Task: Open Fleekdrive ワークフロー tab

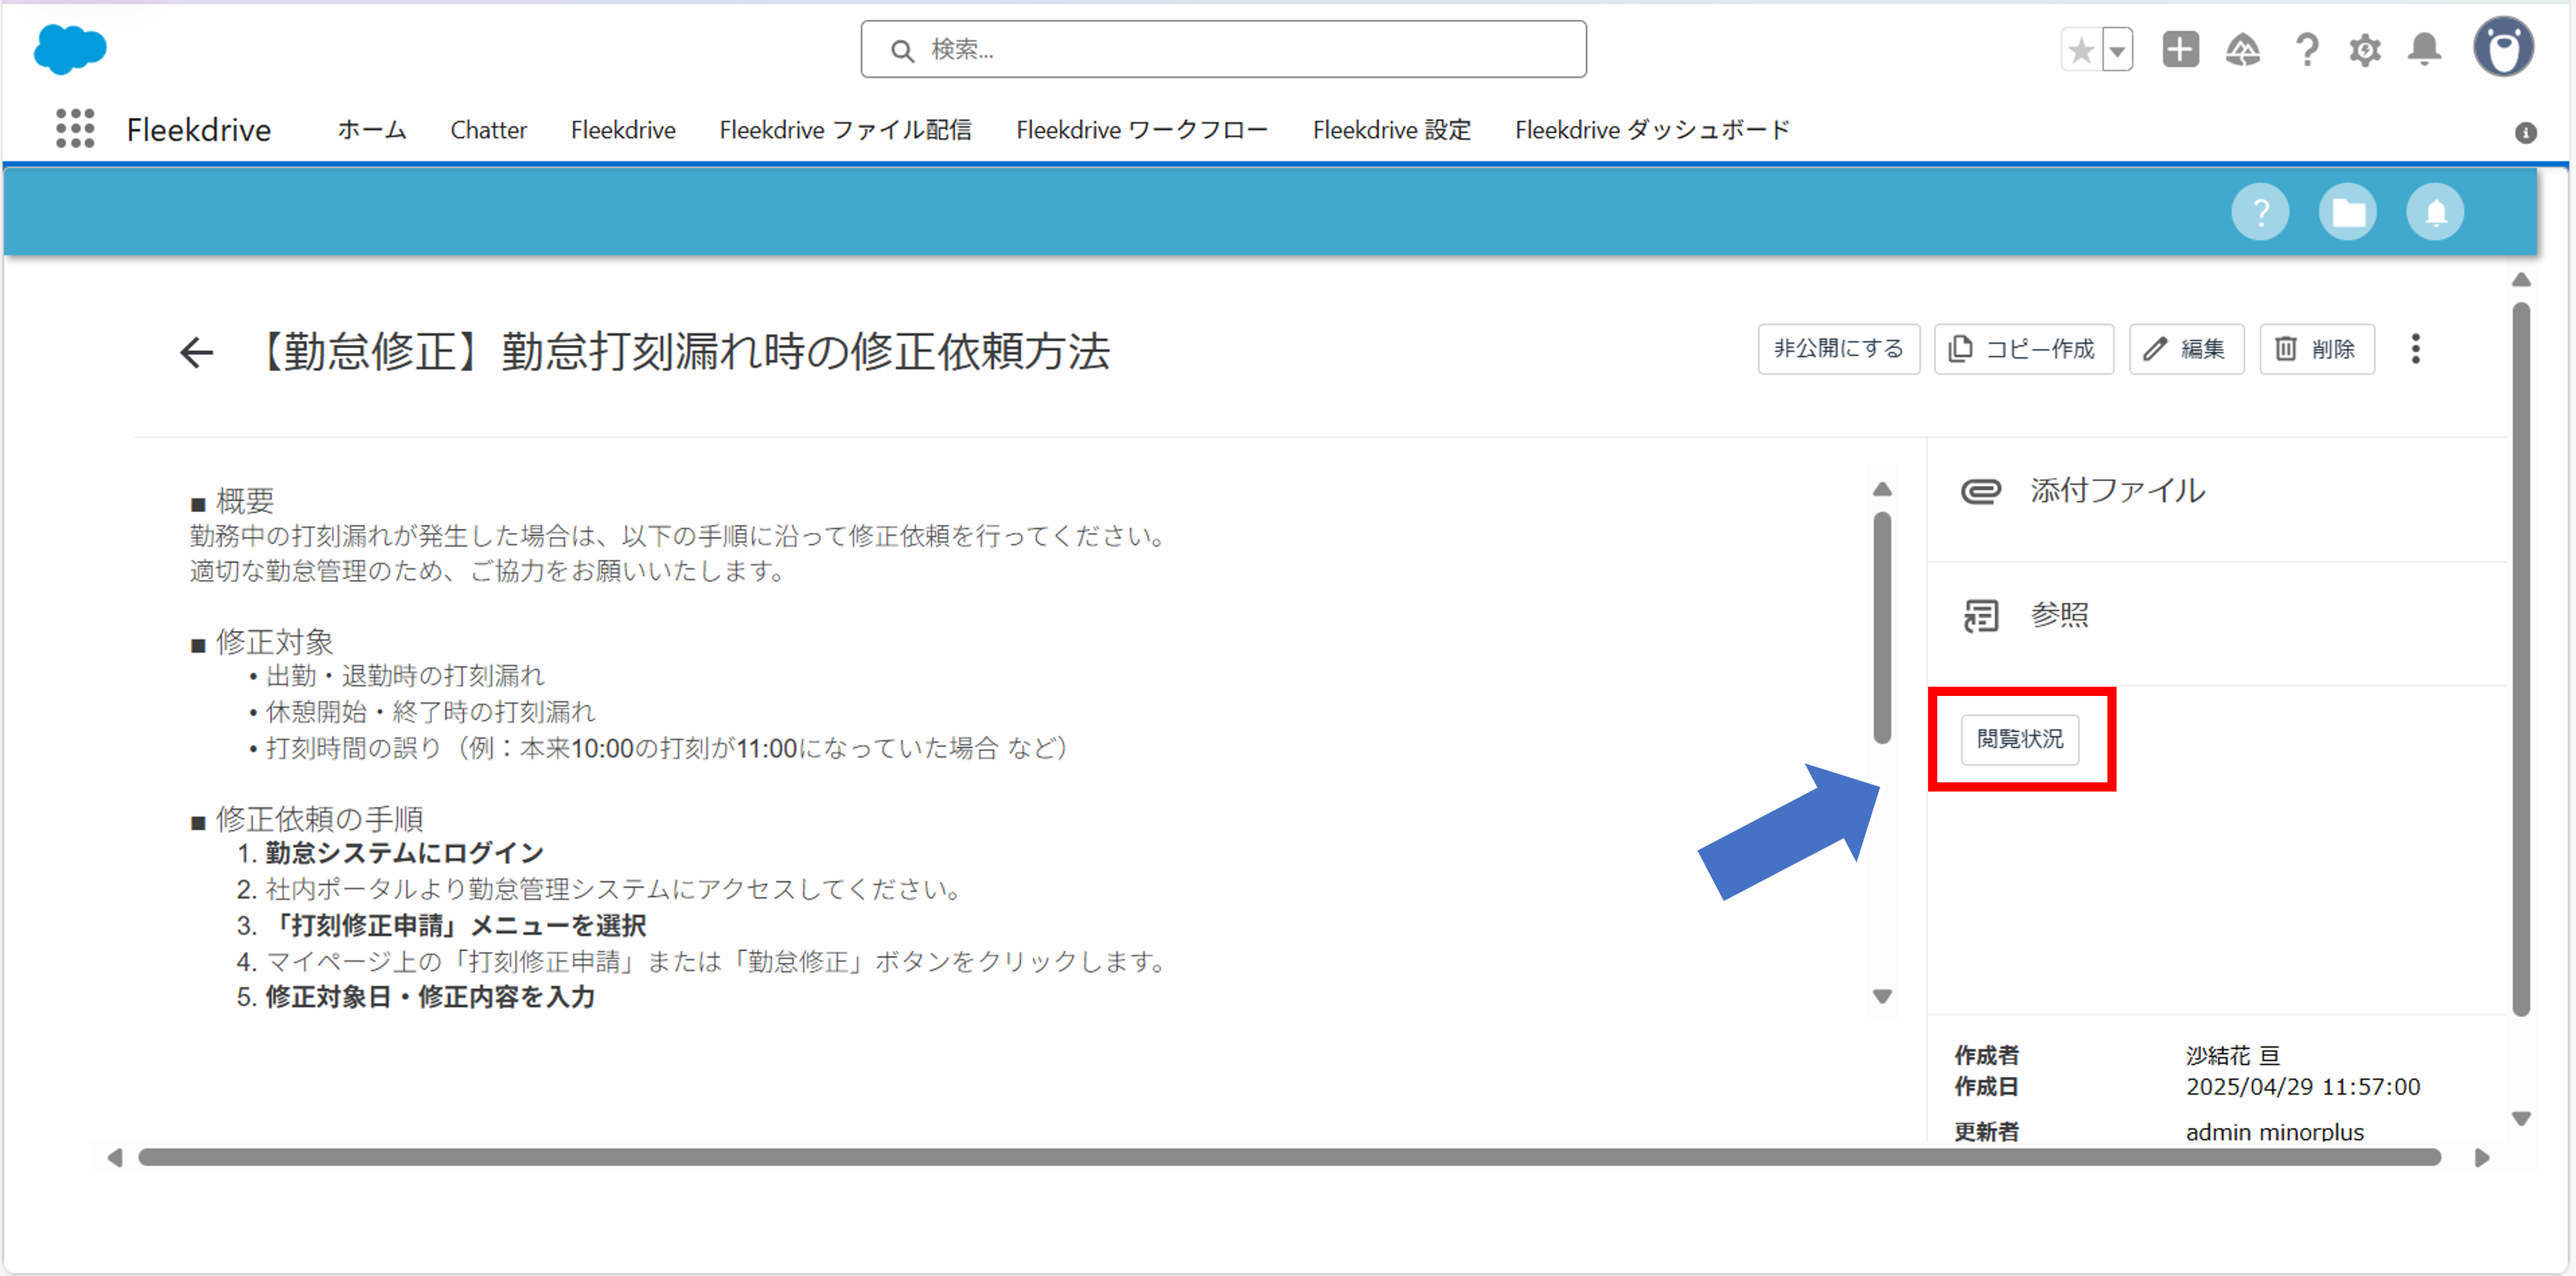Action: pyautogui.click(x=1142, y=130)
